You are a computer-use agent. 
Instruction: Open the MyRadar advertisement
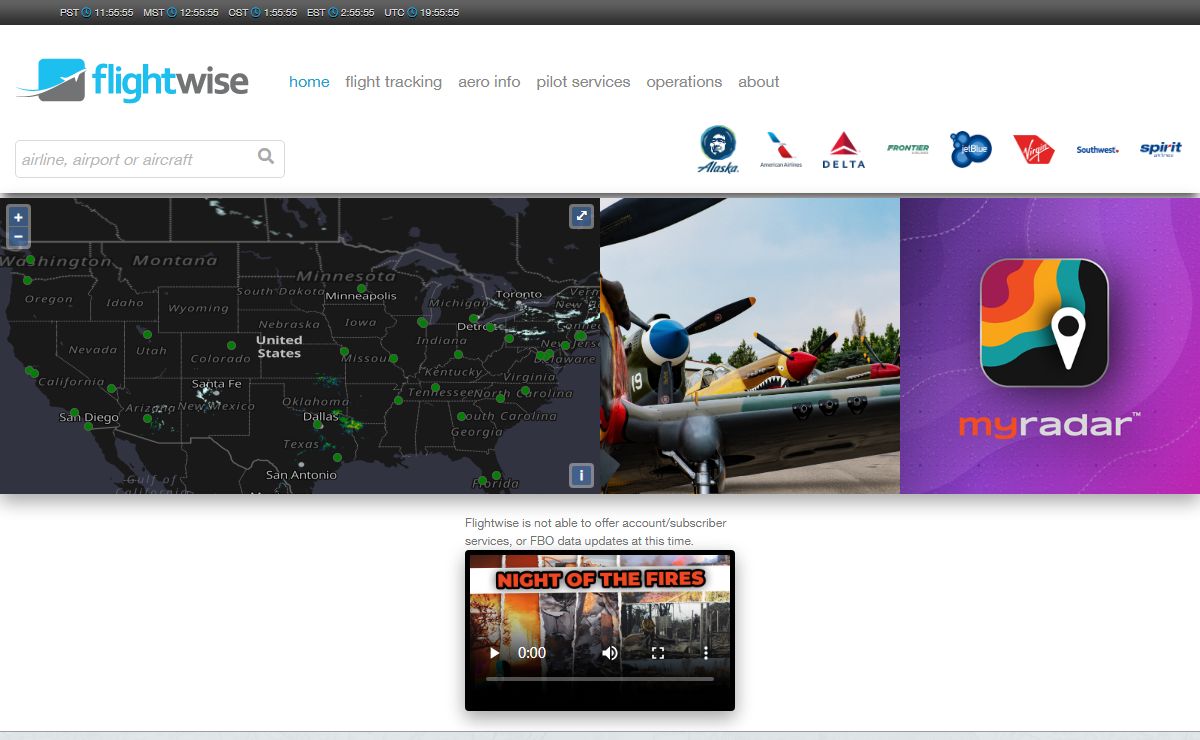(1050, 345)
